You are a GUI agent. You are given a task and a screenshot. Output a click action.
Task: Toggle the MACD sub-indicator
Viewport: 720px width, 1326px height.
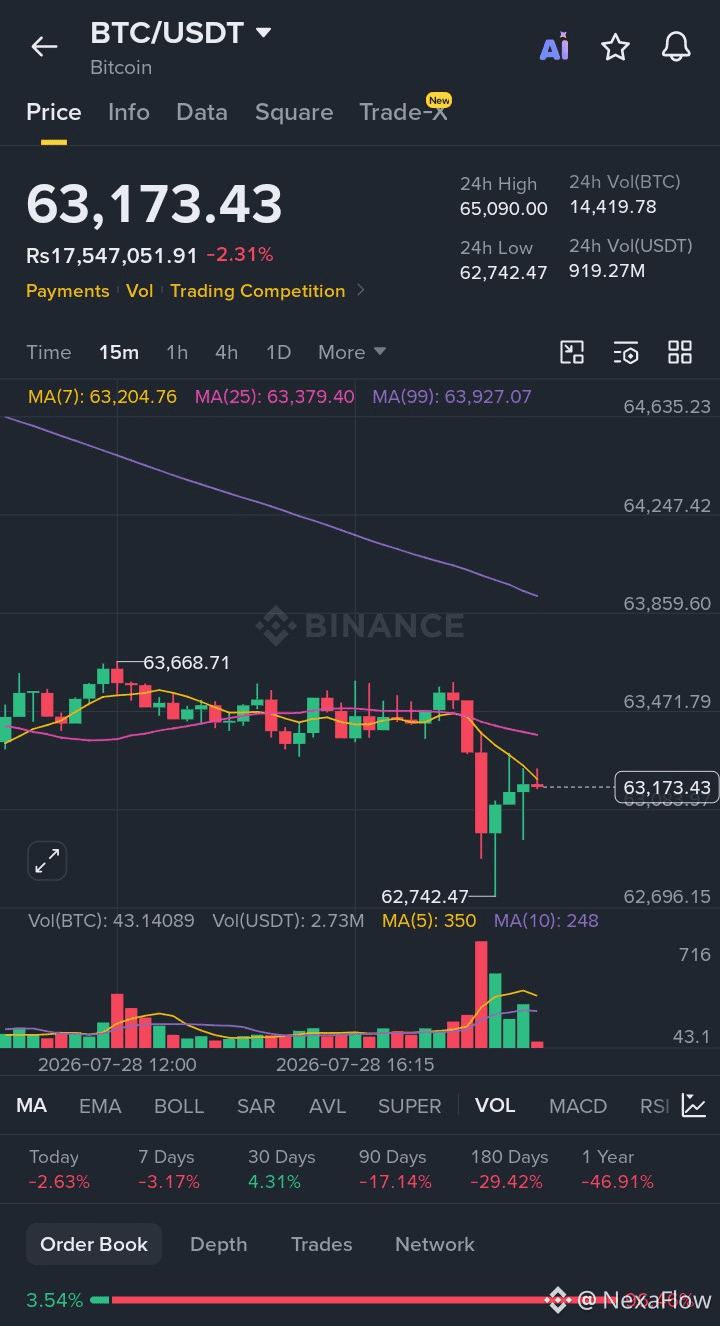[578, 1106]
